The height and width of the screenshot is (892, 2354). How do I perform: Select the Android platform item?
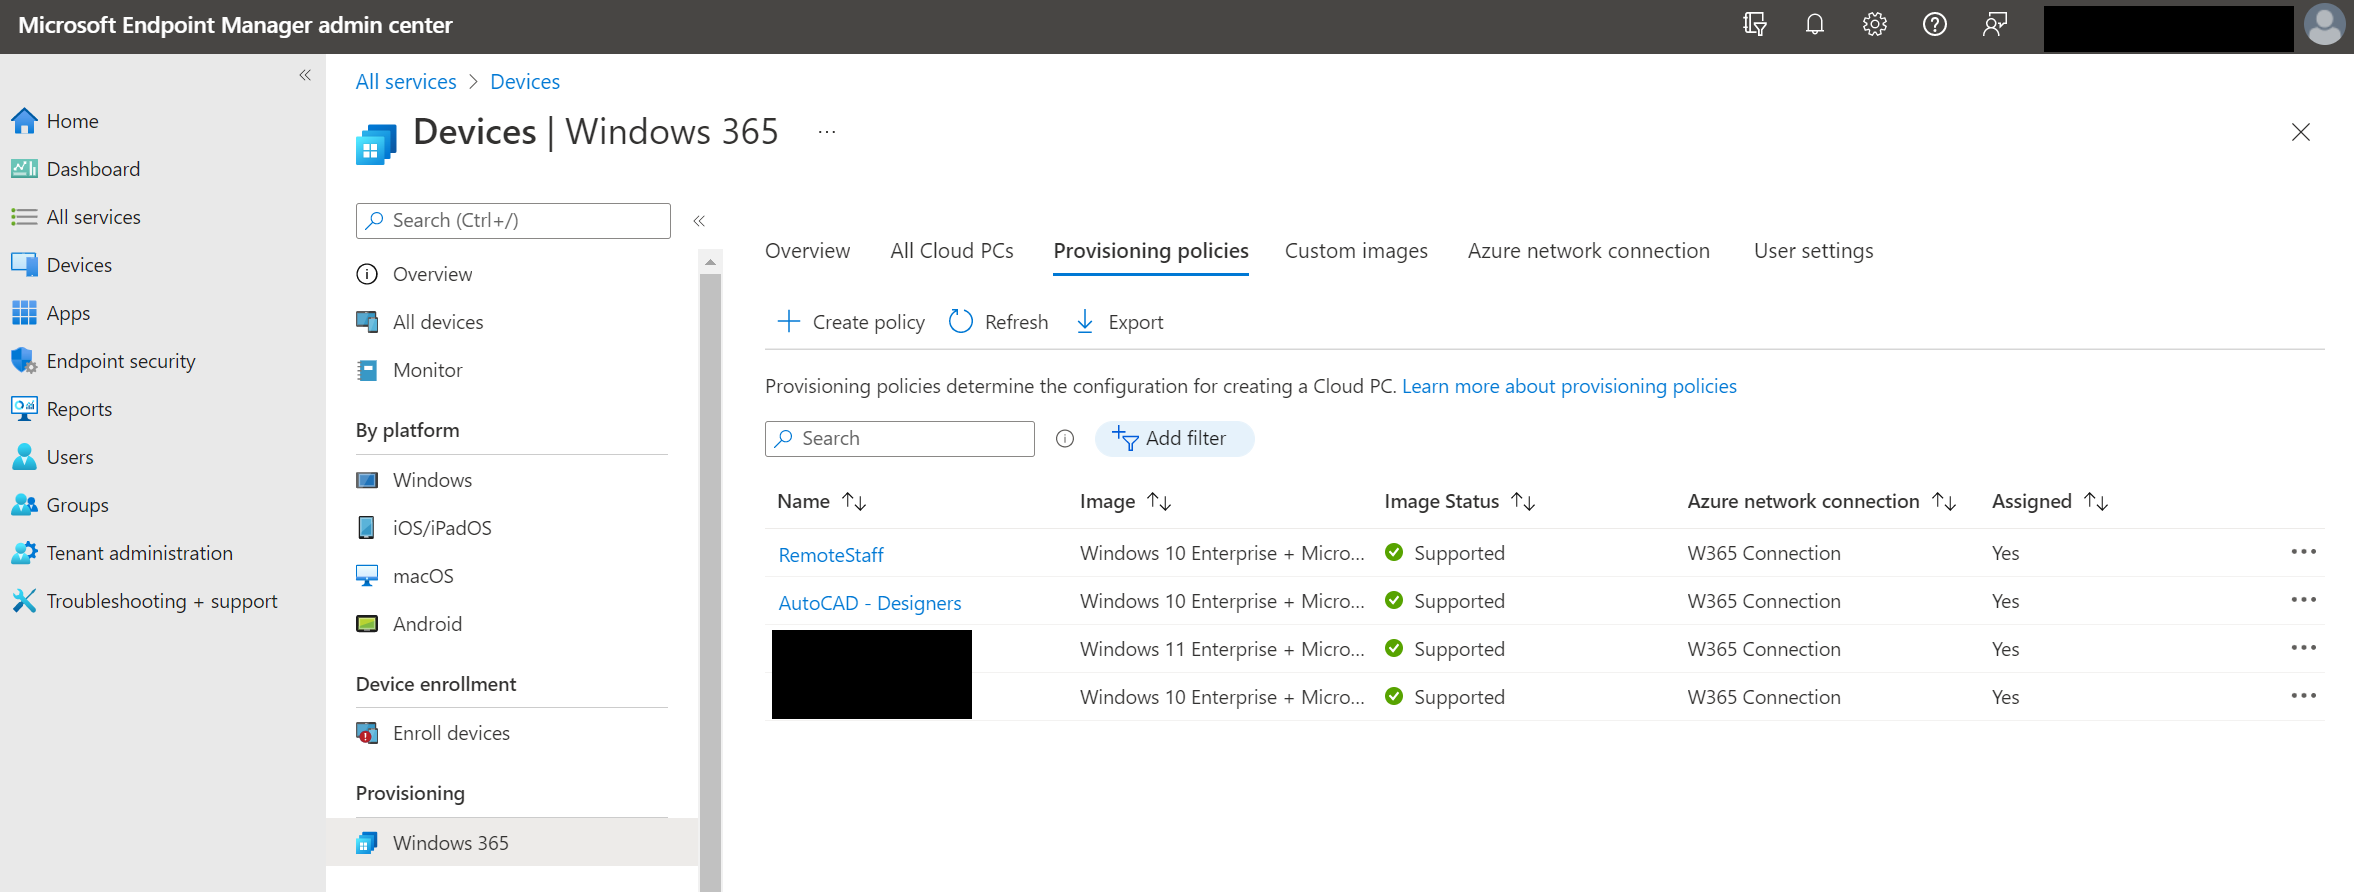[x=409, y=624]
